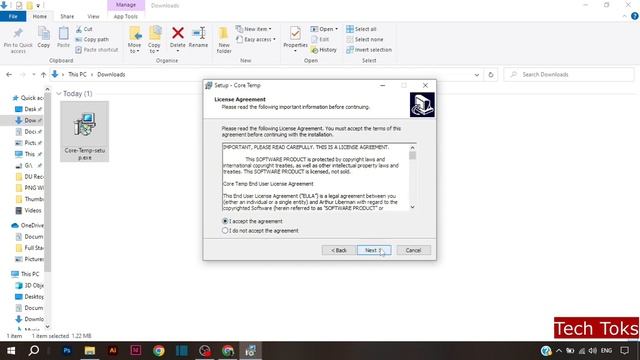Switch to the App Tools tab
Screen dimensions: 640x360
coord(126,16)
